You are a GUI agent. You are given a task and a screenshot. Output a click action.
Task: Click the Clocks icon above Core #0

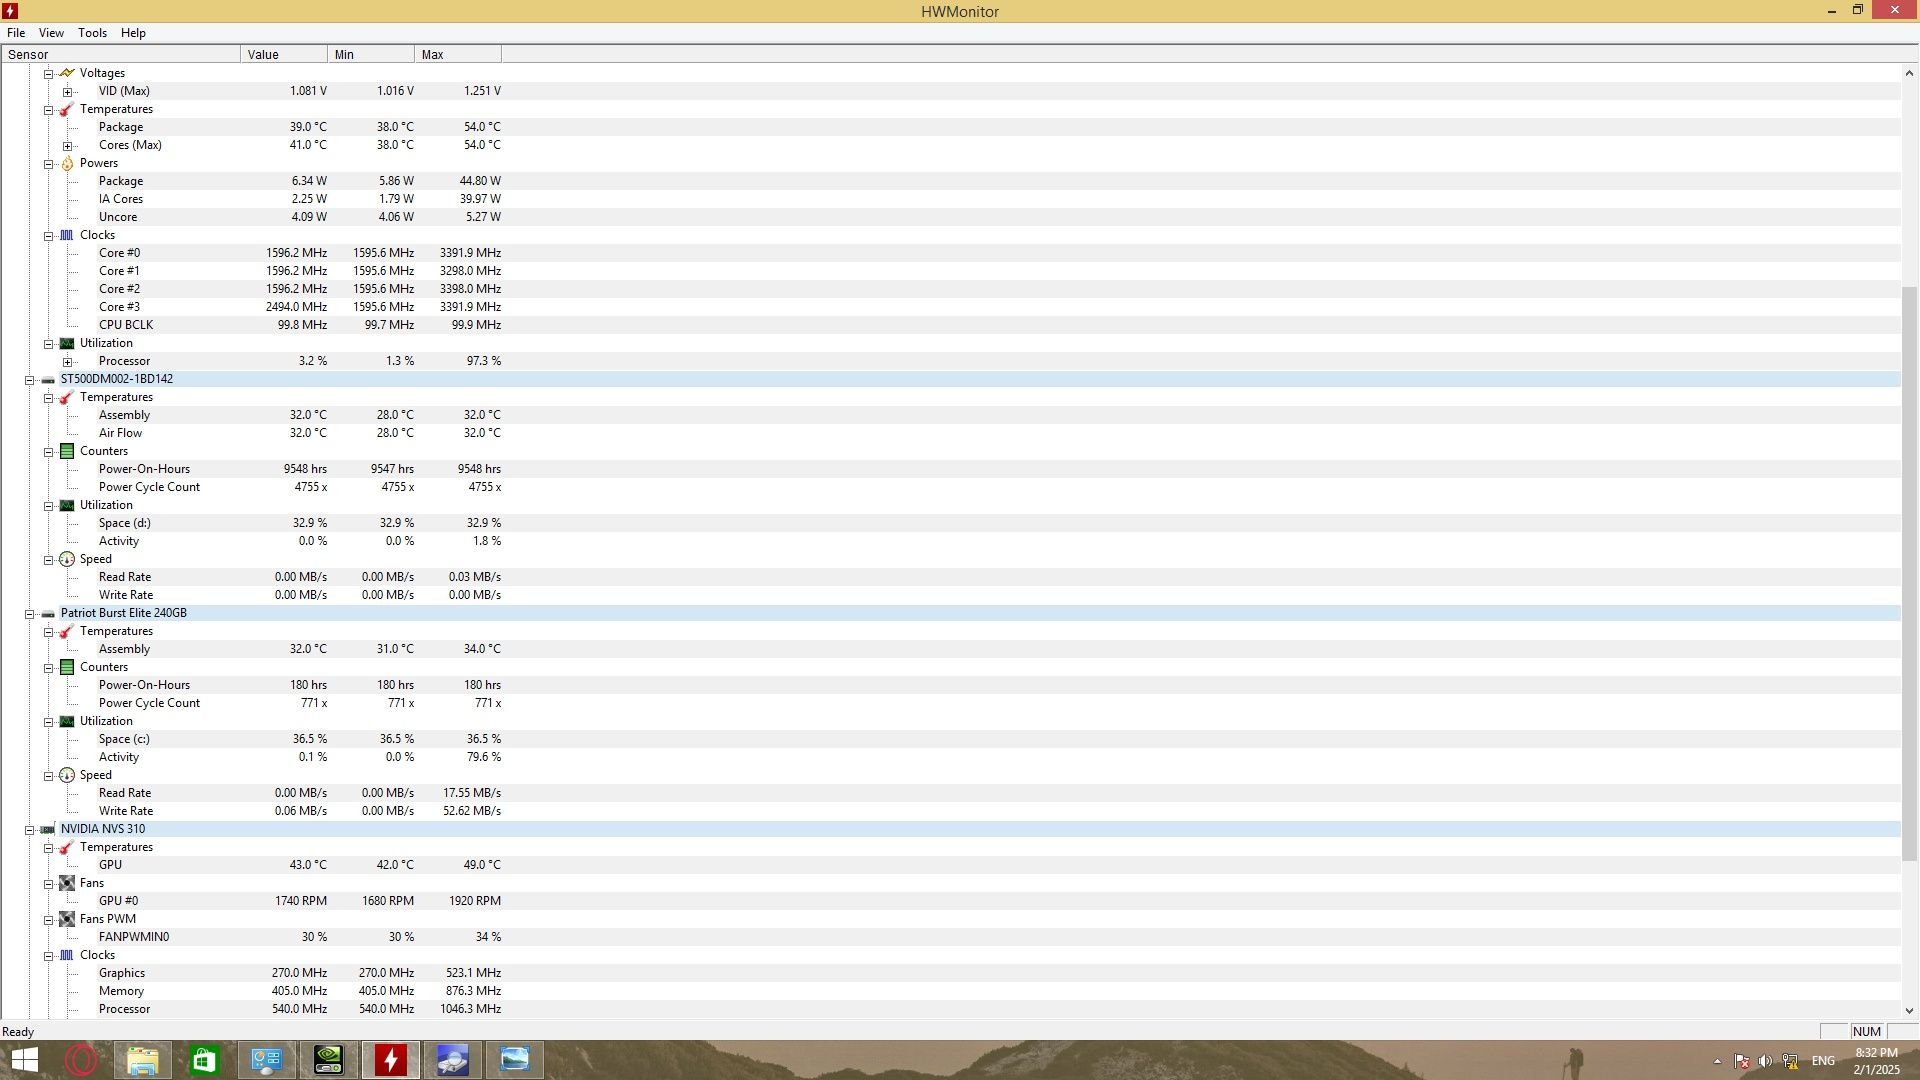(67, 235)
